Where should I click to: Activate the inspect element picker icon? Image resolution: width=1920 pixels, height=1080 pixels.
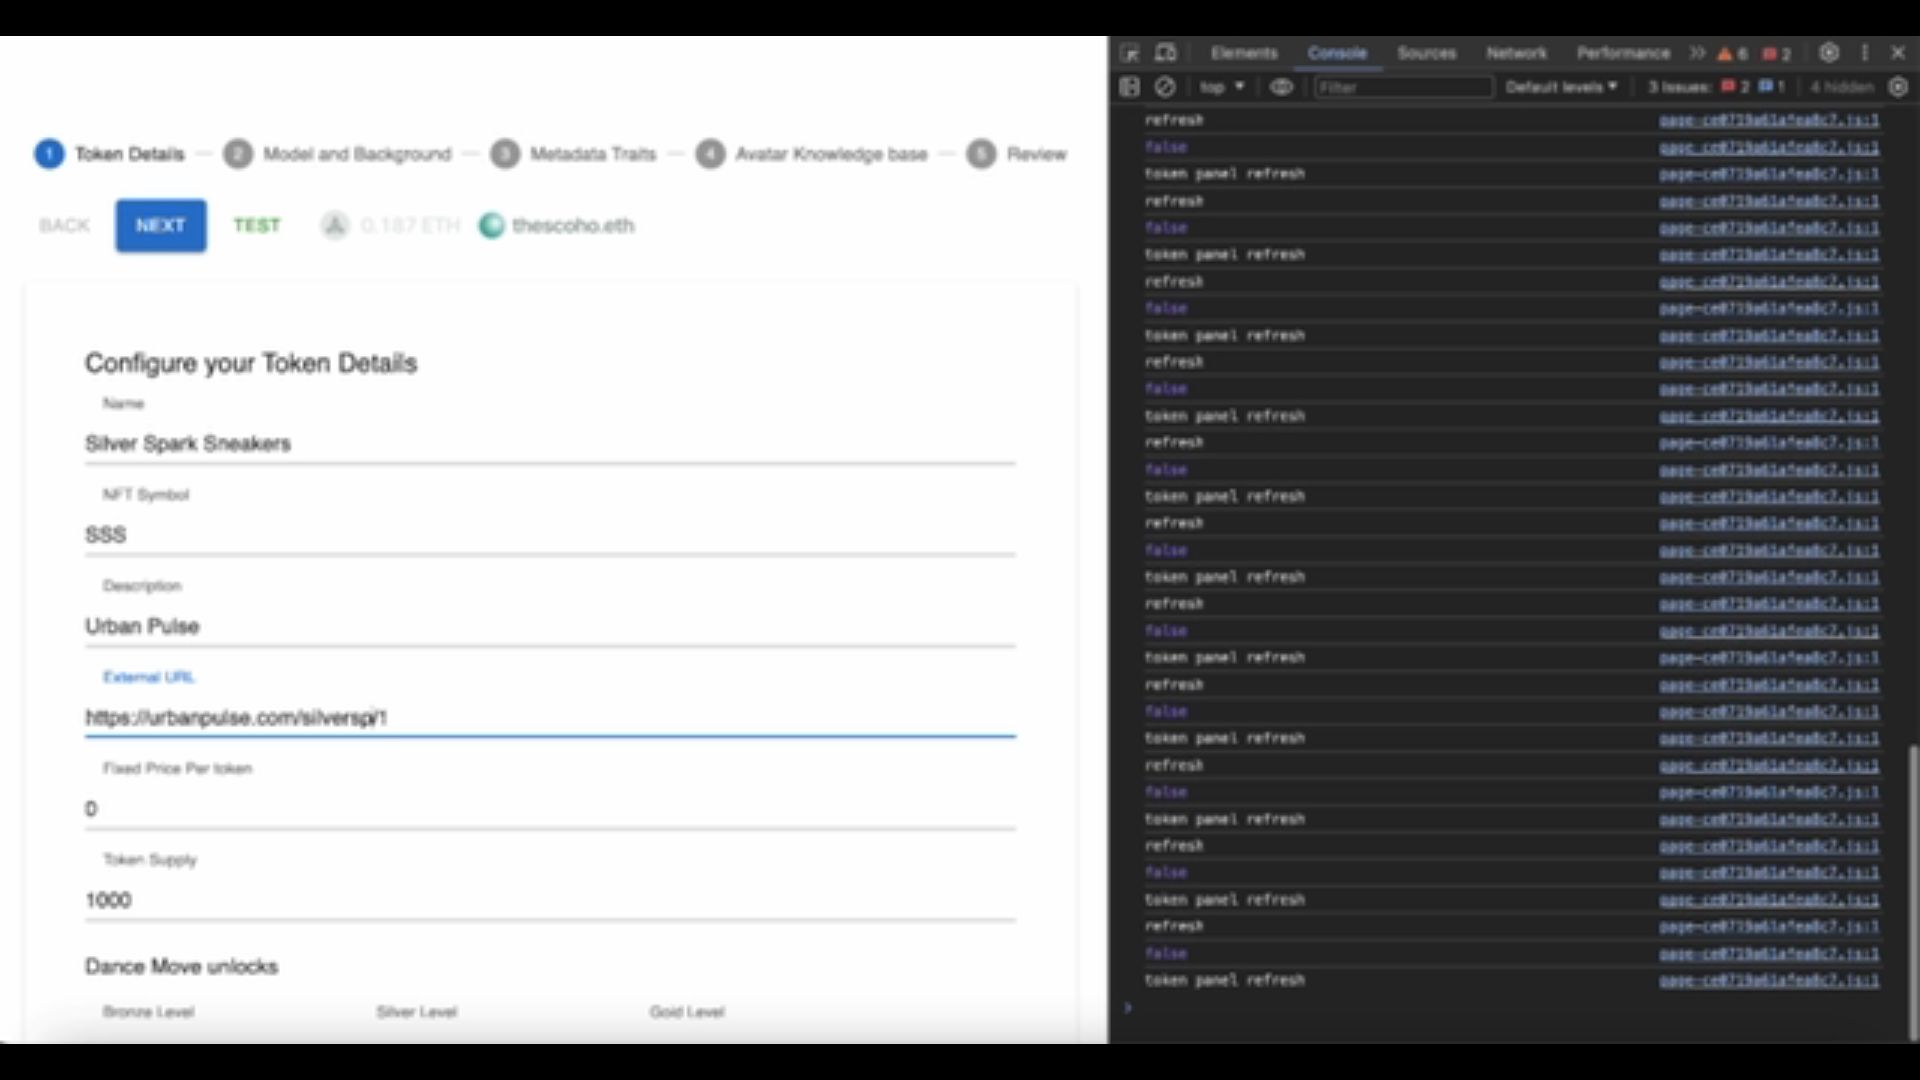[x=1130, y=53]
